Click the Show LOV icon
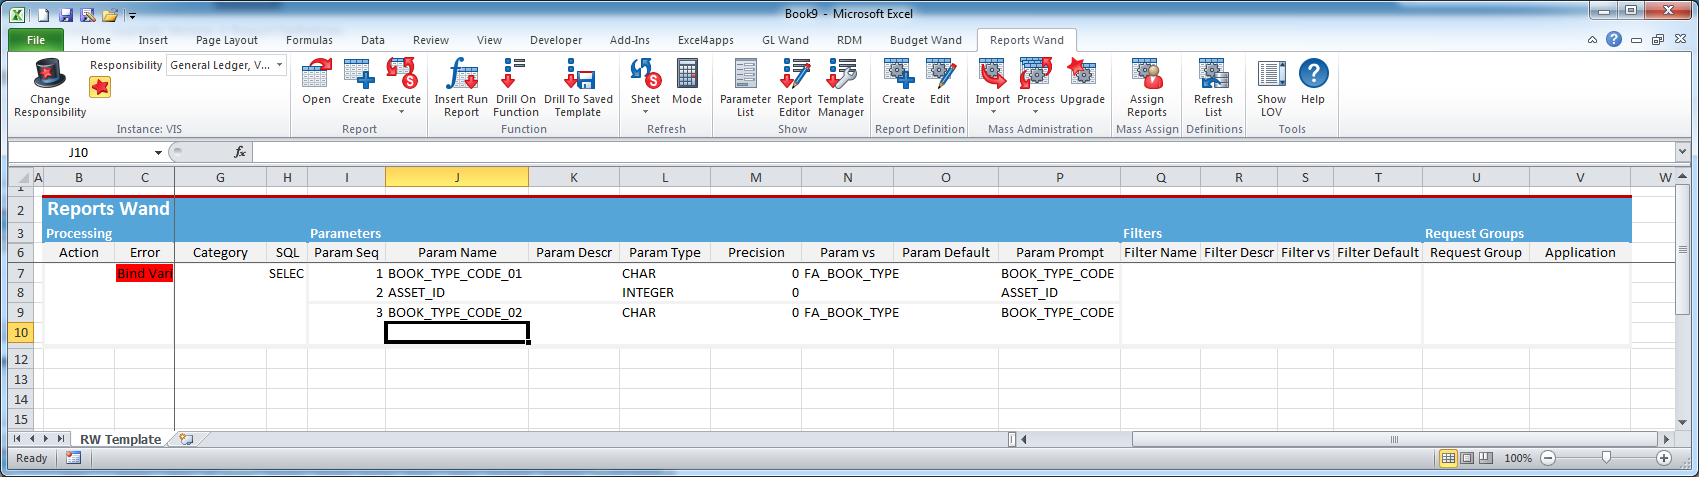 coord(1271,74)
